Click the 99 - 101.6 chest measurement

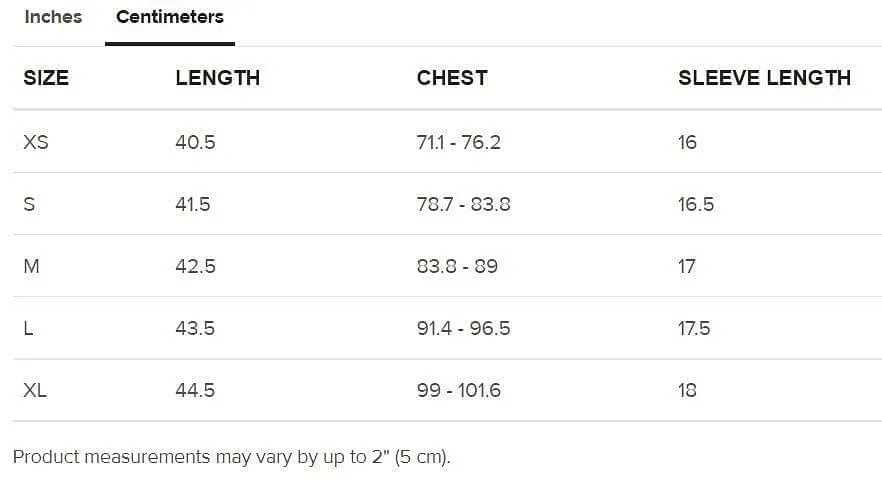(x=458, y=390)
